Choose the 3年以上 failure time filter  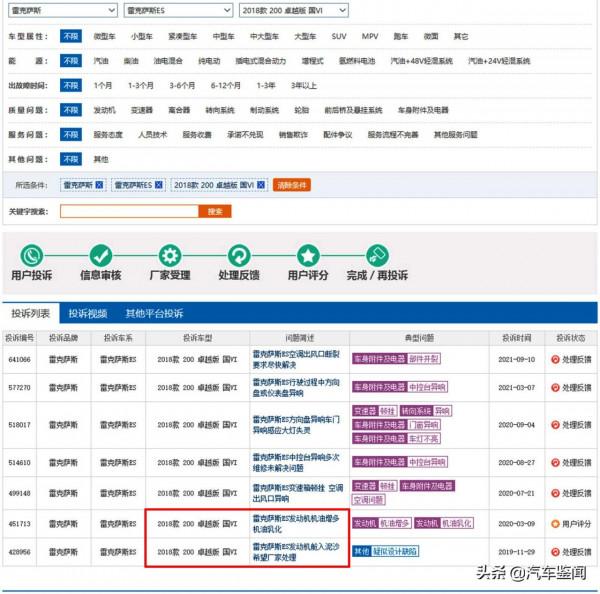tap(304, 85)
